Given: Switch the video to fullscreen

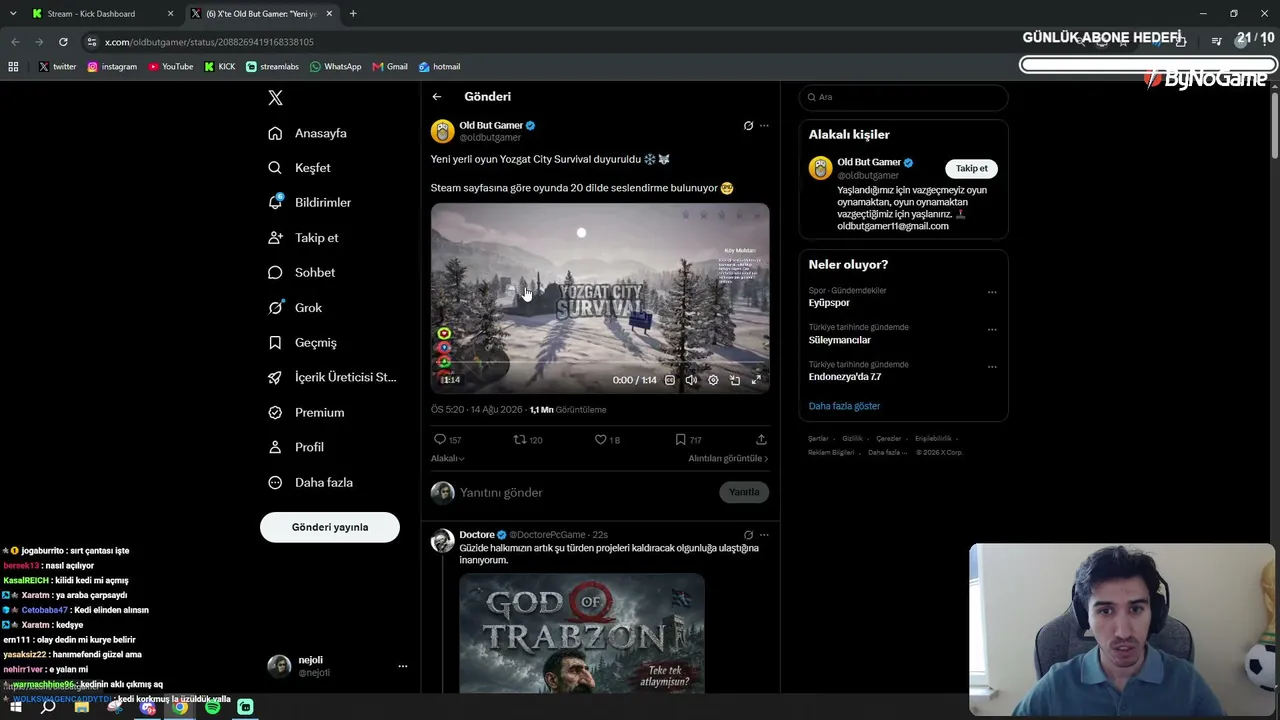Looking at the screenshot, I should [756, 380].
